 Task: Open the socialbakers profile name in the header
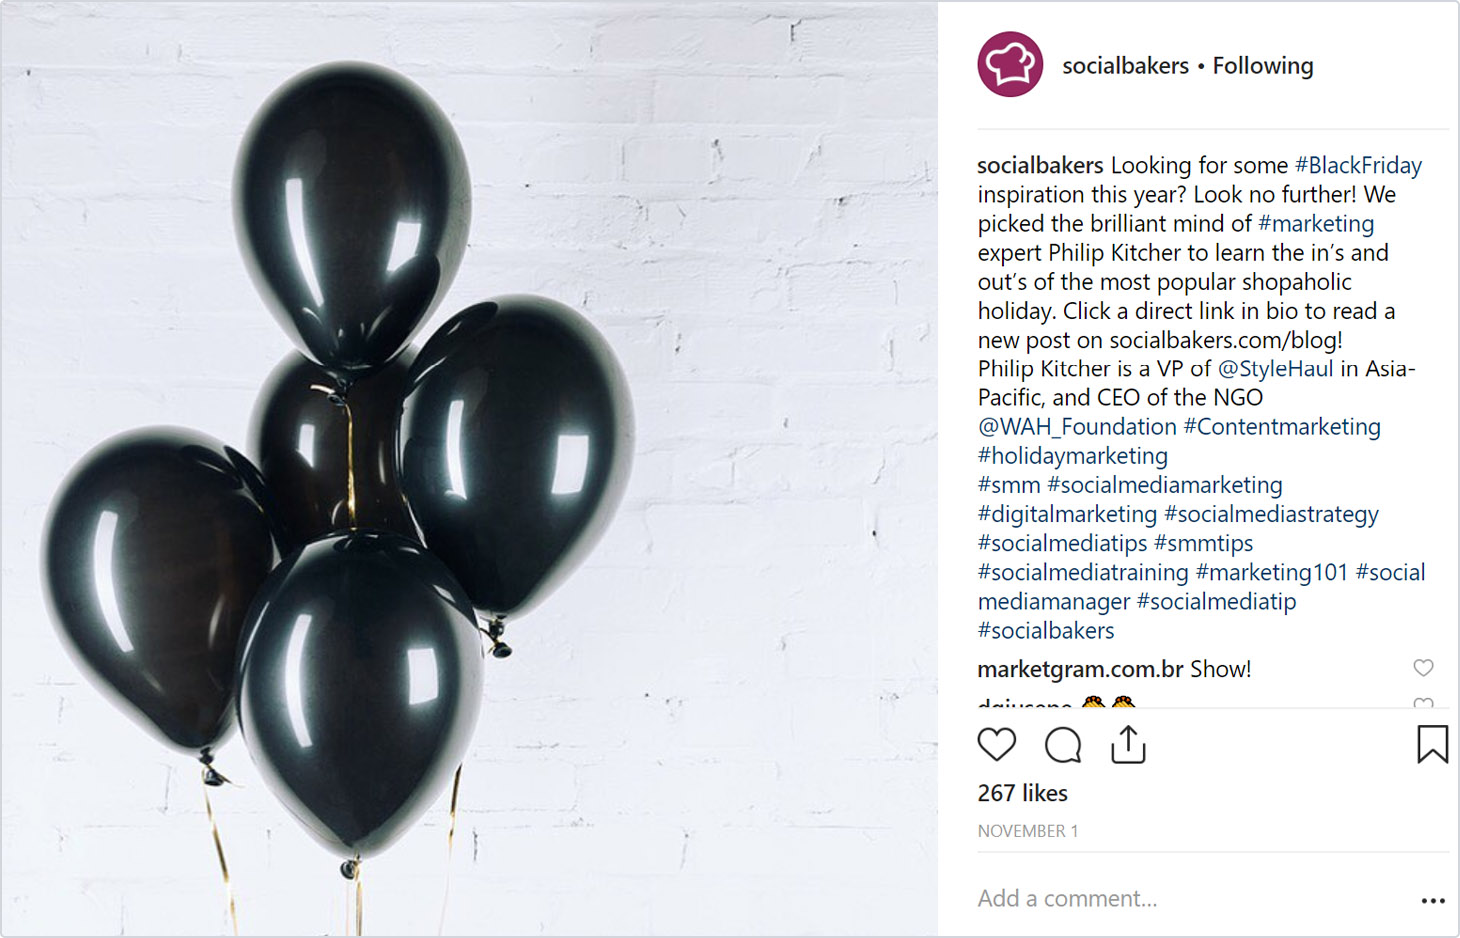1125,66
